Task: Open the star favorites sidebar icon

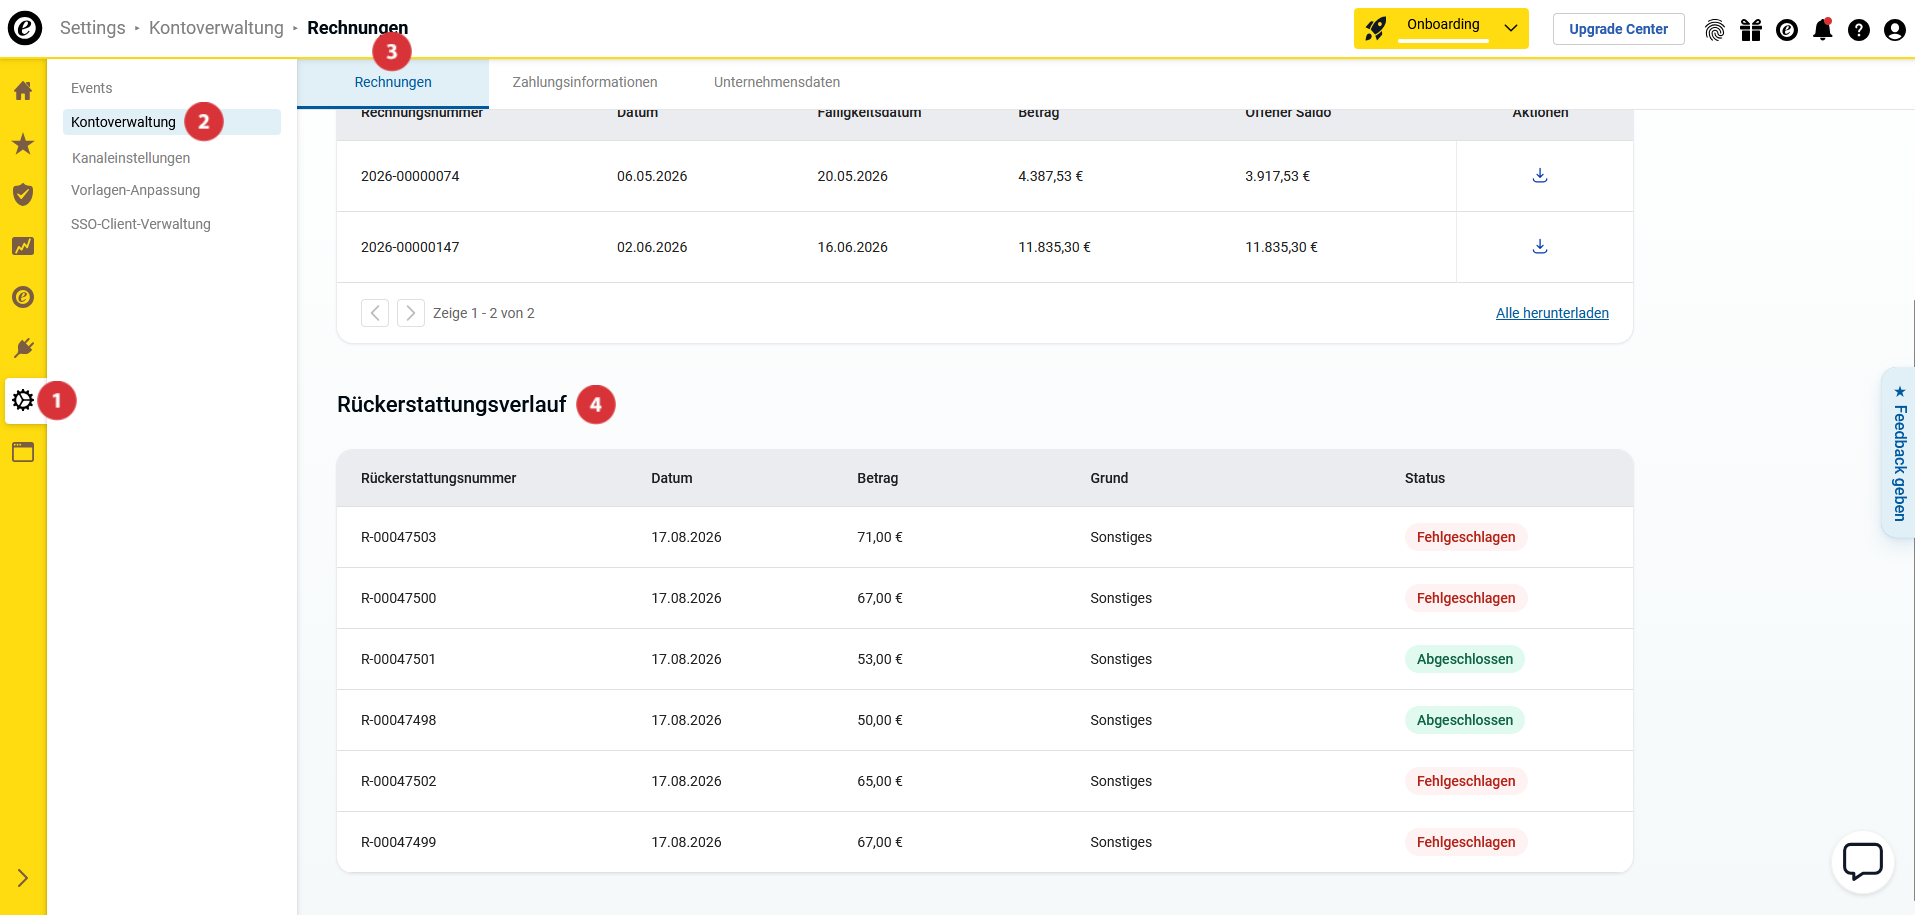Action: [x=23, y=144]
